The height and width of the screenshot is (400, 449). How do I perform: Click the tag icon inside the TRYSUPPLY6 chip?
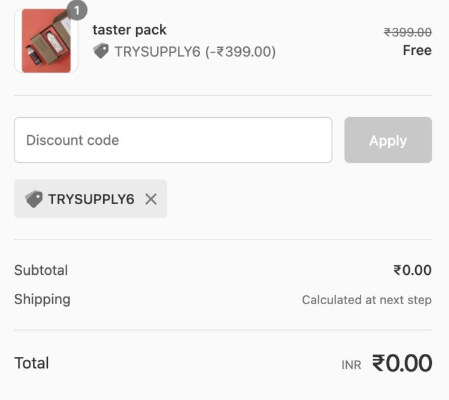click(34, 199)
